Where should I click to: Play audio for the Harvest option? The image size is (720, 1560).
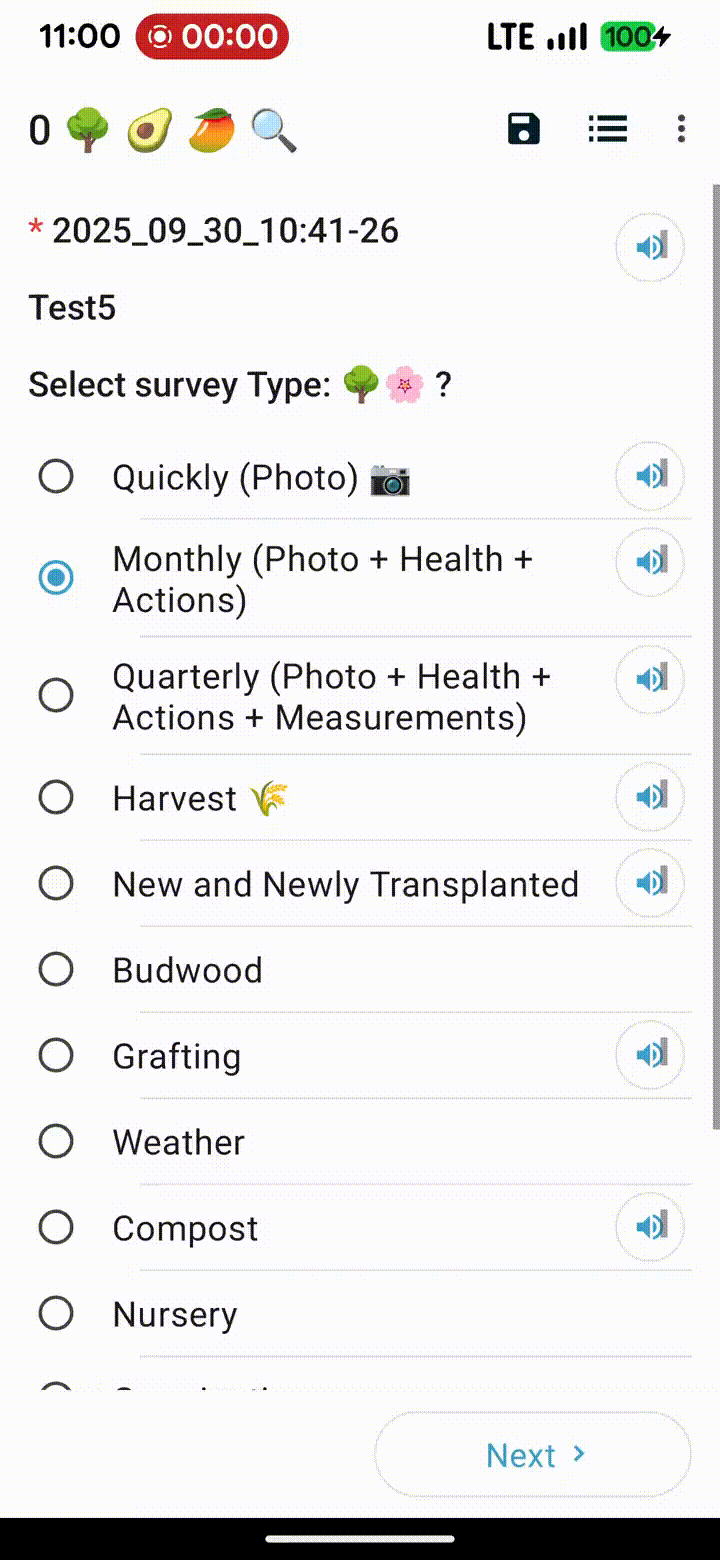pyautogui.click(x=650, y=797)
